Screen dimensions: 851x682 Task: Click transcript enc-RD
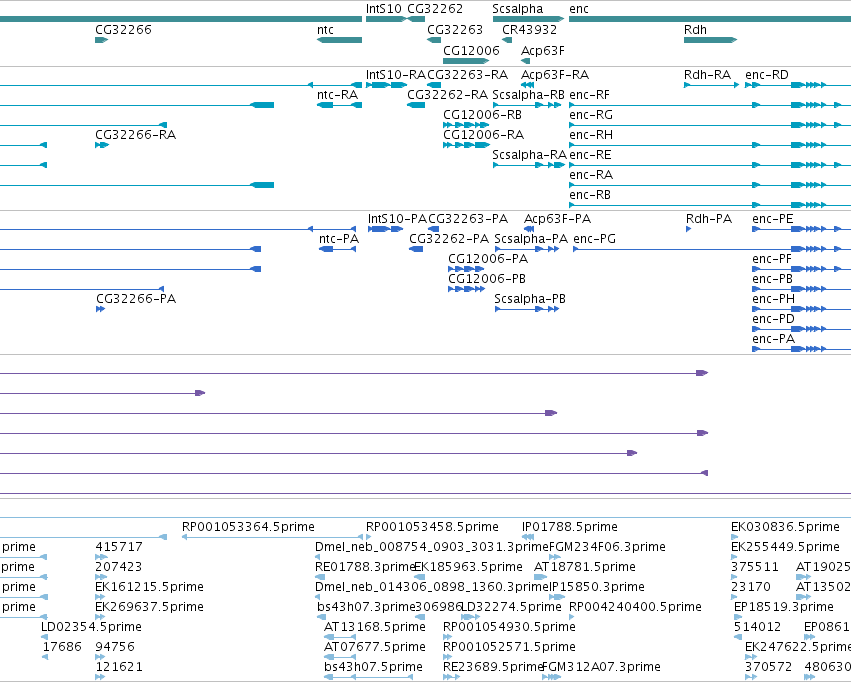click(798, 85)
